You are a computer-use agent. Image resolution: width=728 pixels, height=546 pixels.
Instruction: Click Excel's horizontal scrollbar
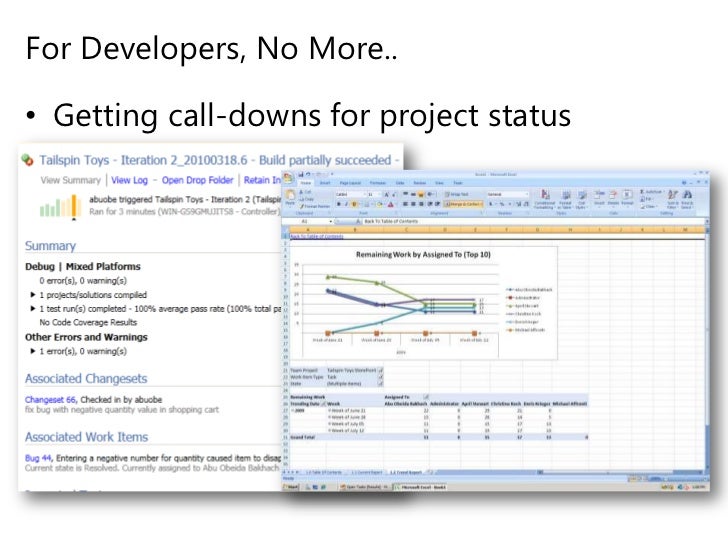pyautogui.click(x=620, y=473)
